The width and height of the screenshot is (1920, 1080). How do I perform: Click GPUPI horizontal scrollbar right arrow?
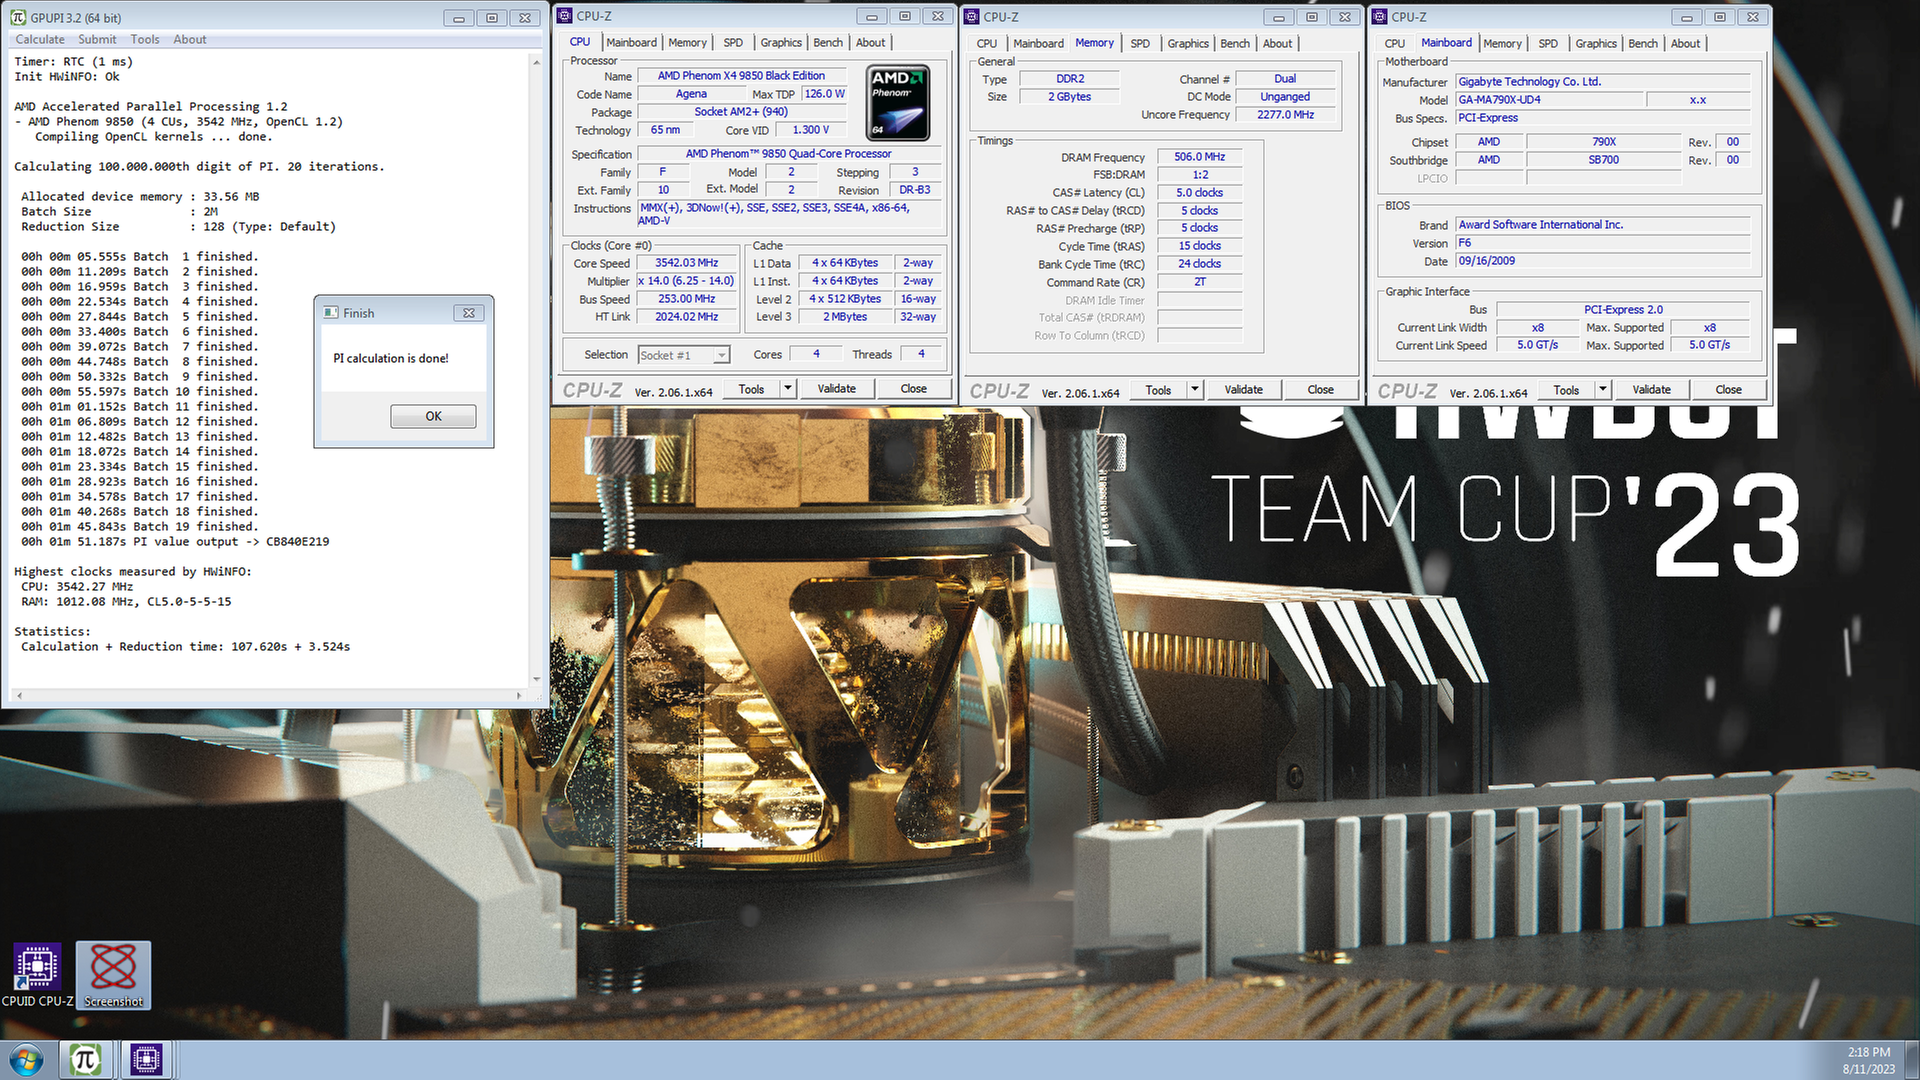click(519, 695)
